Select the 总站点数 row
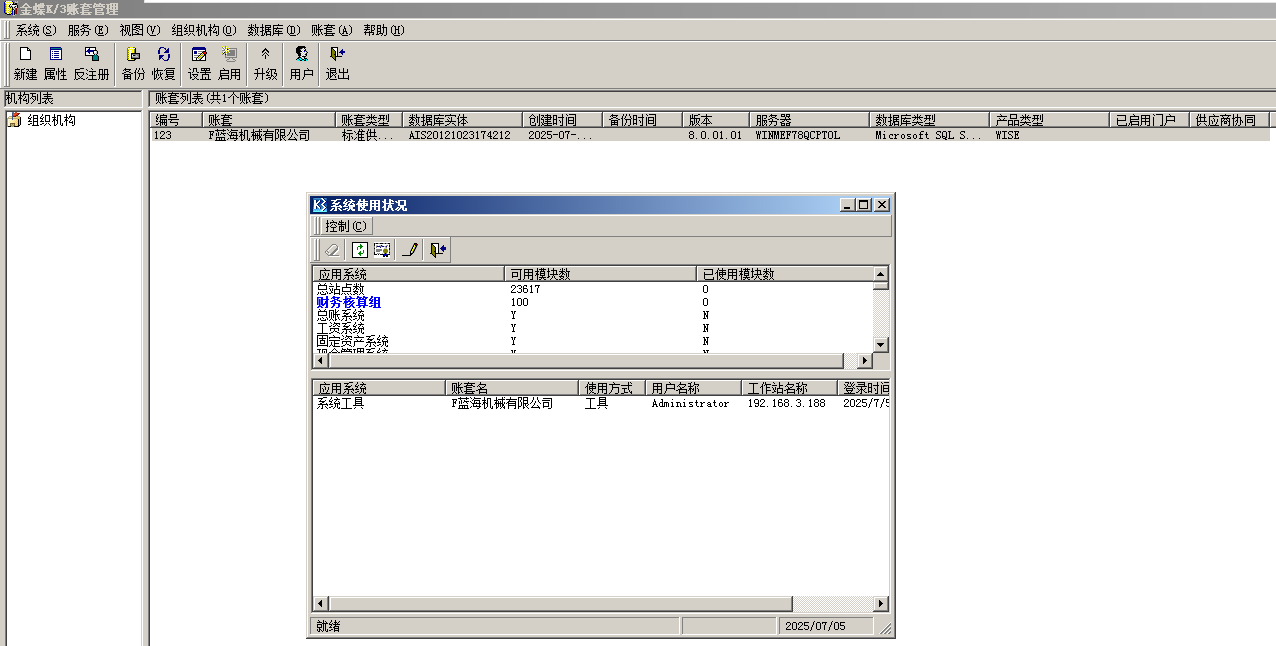 [592, 289]
